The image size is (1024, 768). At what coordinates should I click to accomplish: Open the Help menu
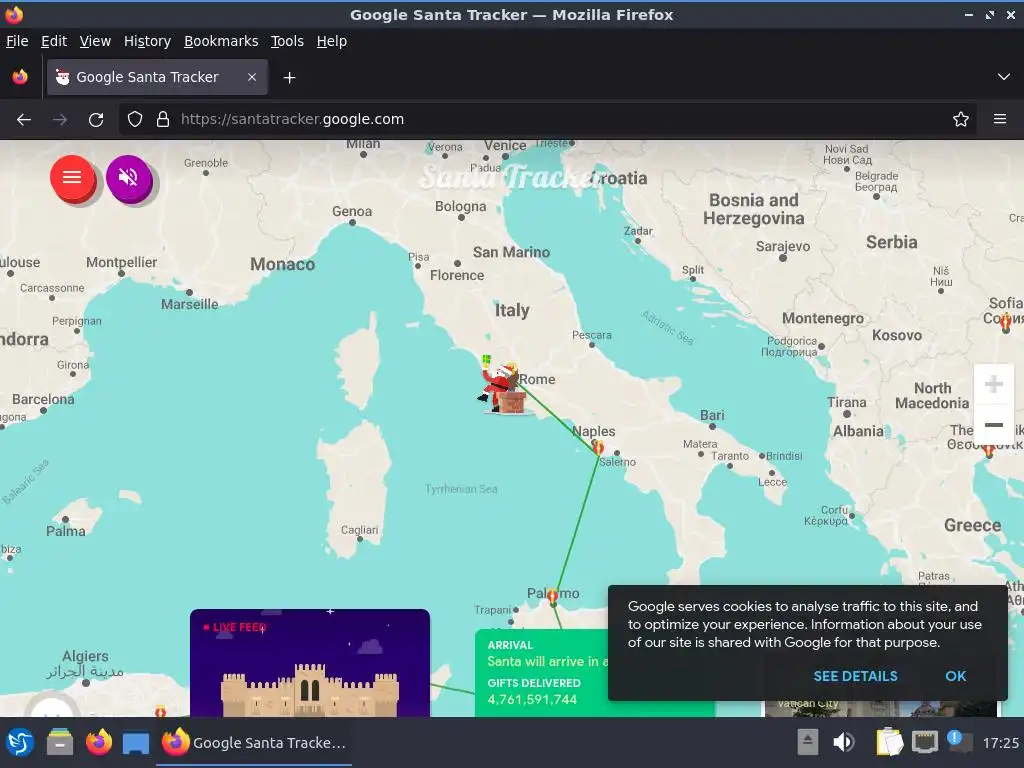332,41
